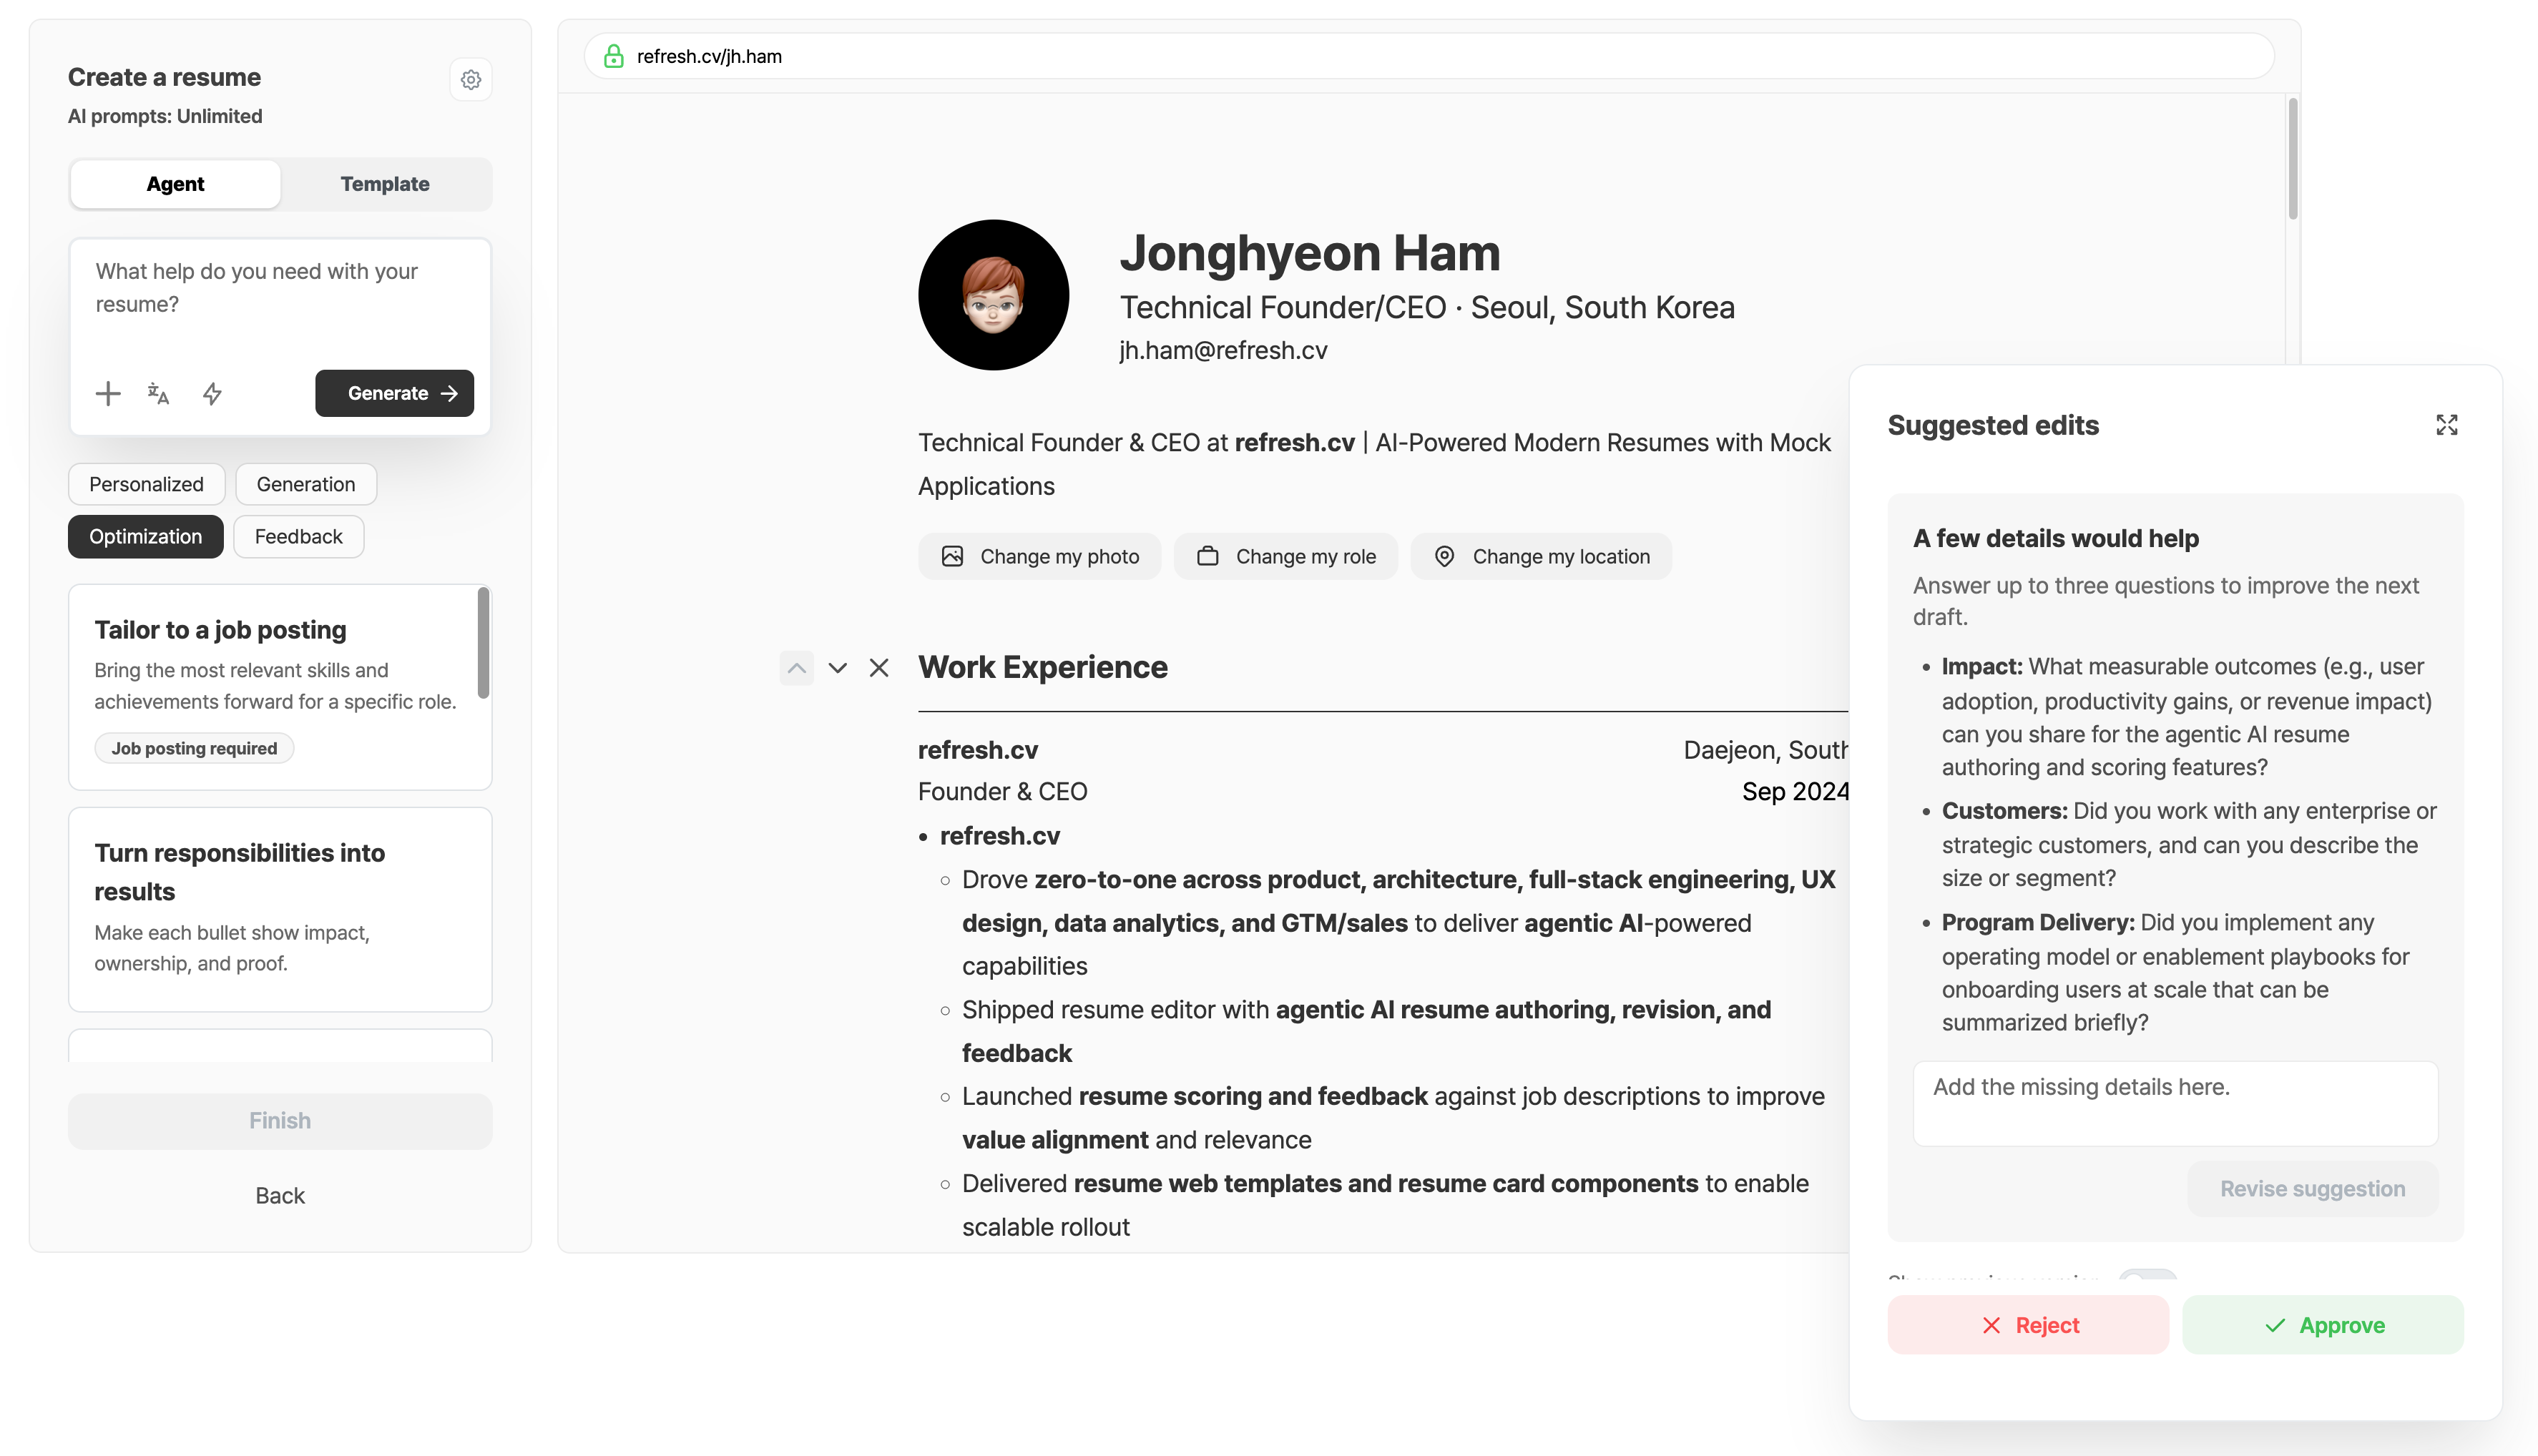Click the optimization list scrollbar

[484, 642]
